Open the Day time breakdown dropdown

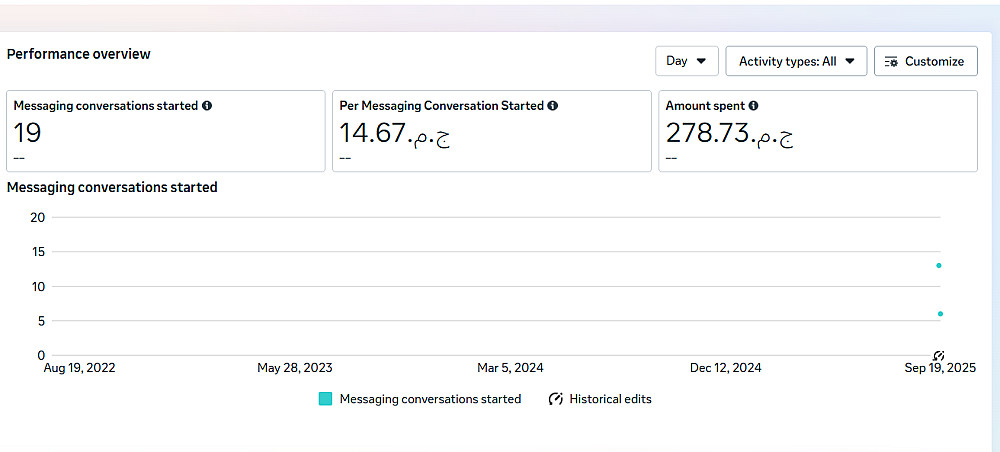pyautogui.click(x=686, y=61)
